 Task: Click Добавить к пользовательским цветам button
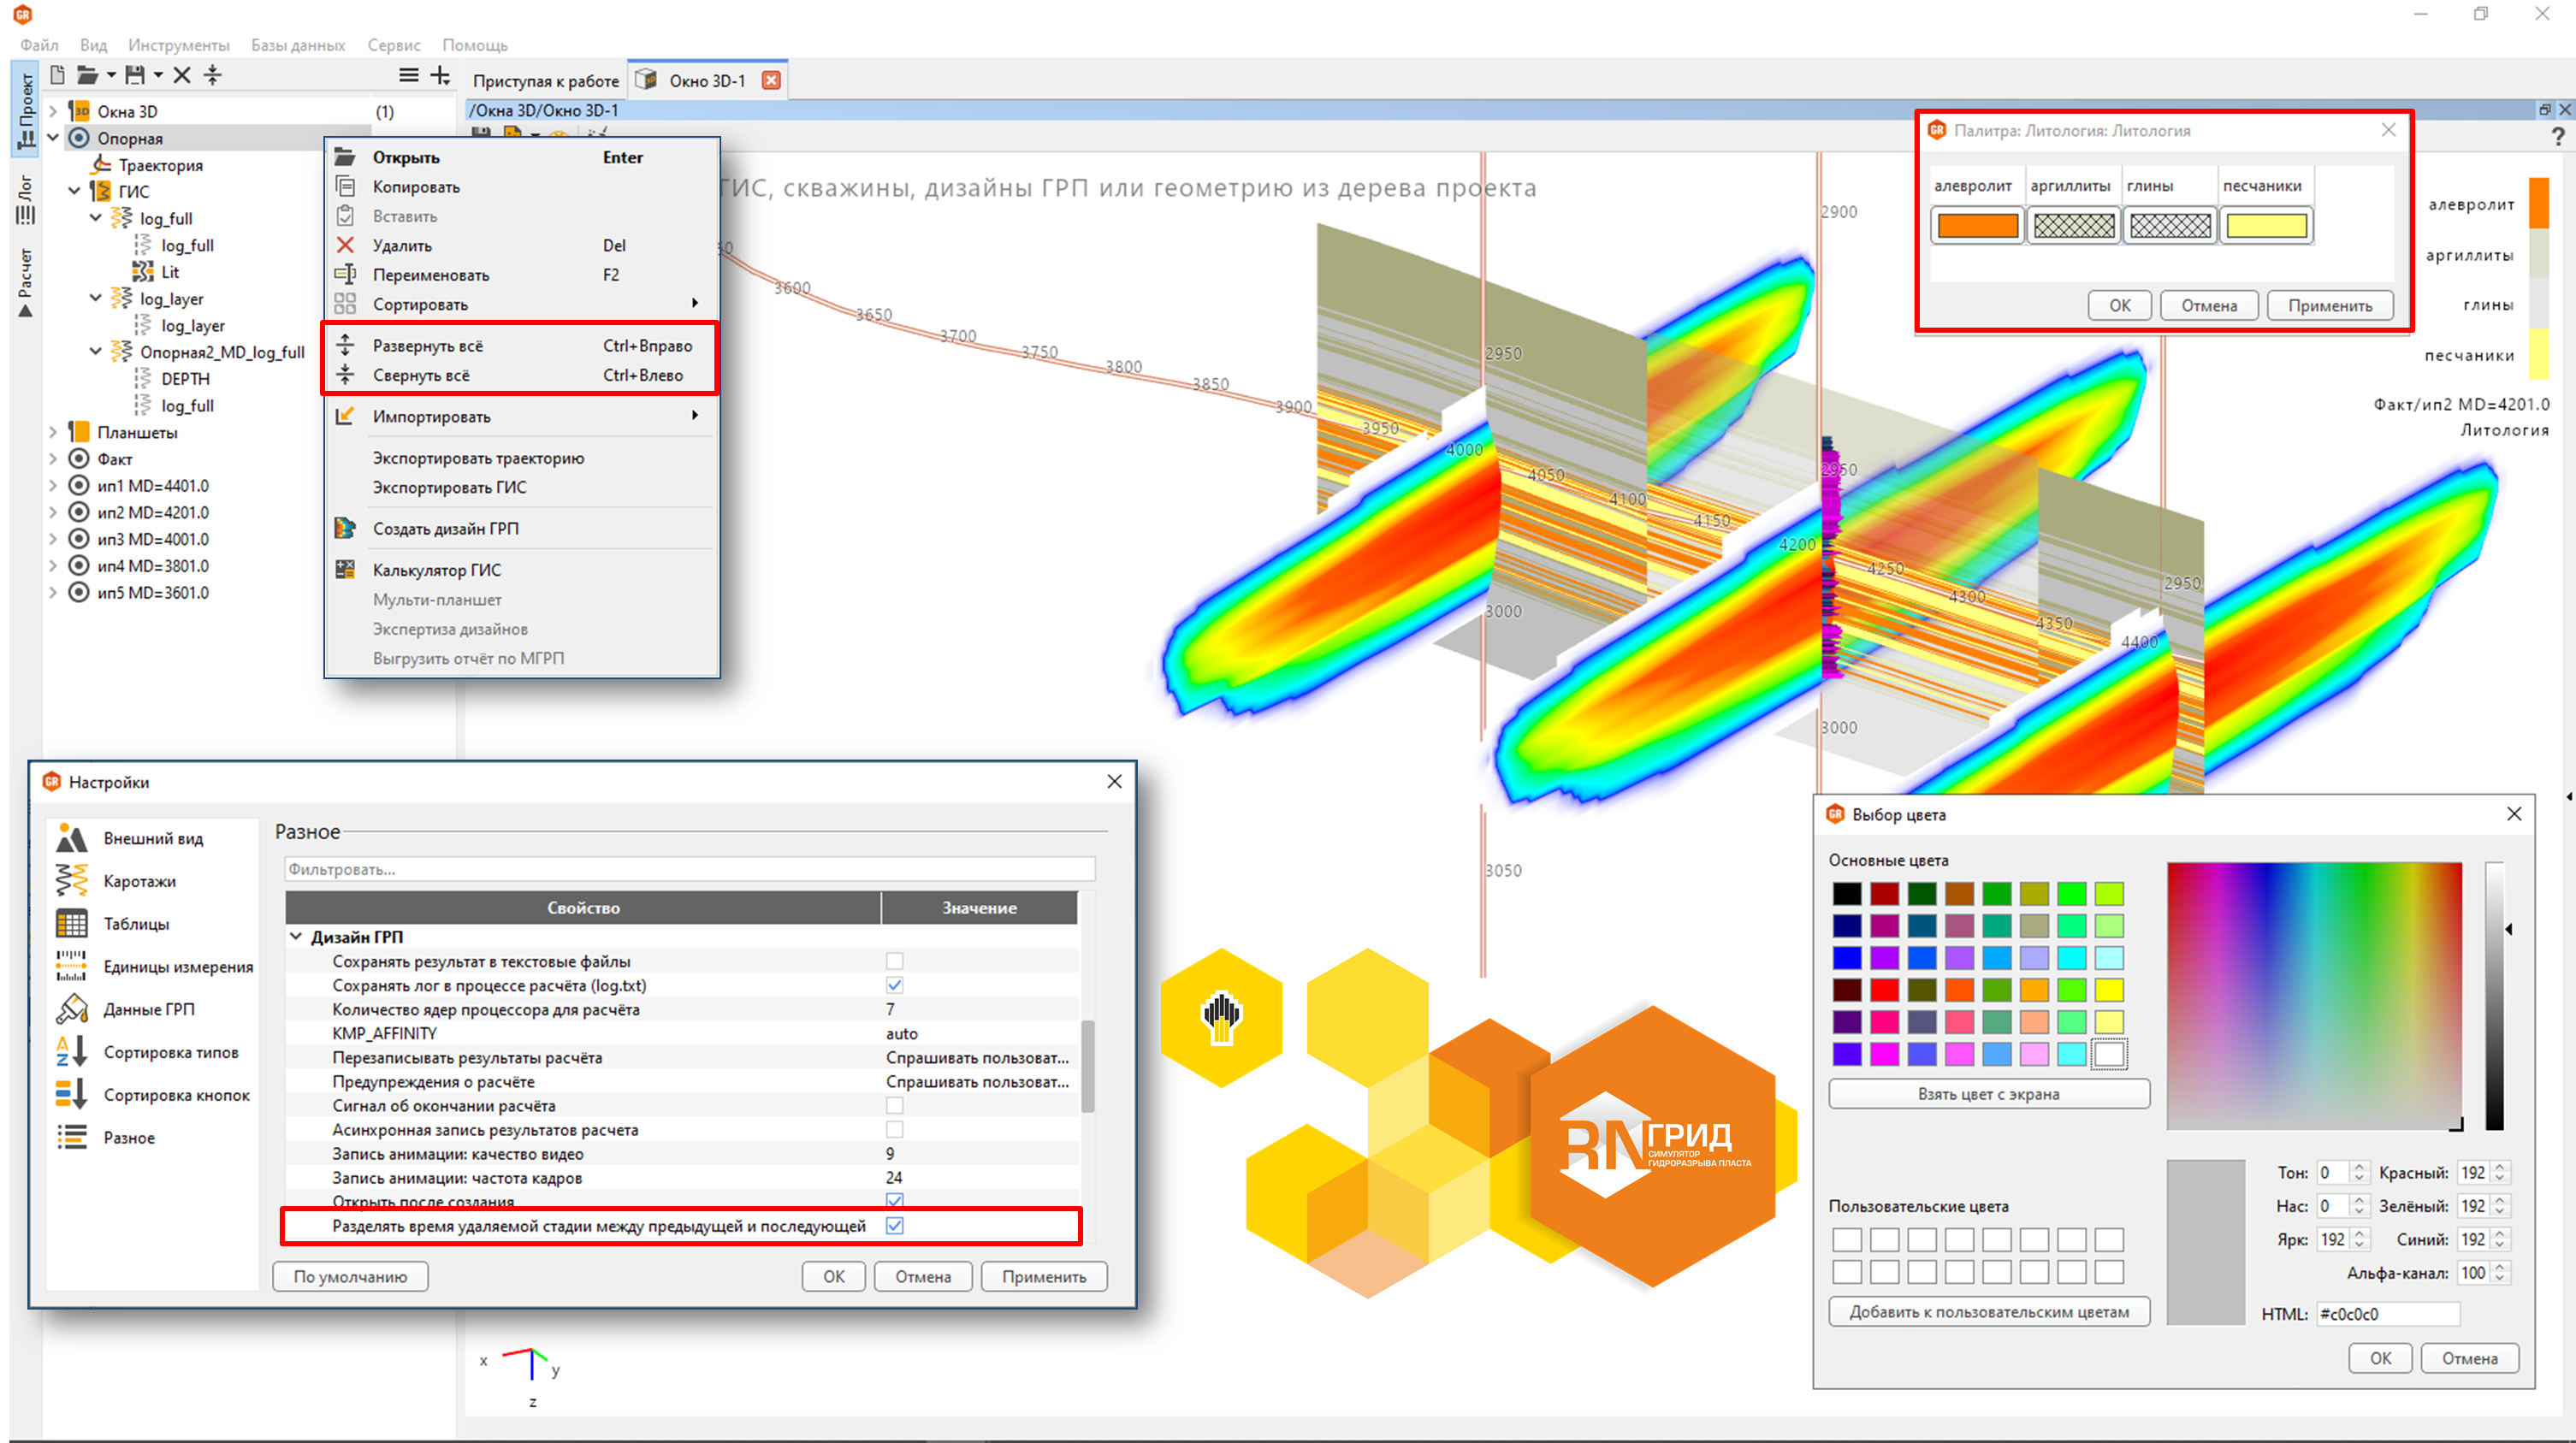[1989, 1312]
